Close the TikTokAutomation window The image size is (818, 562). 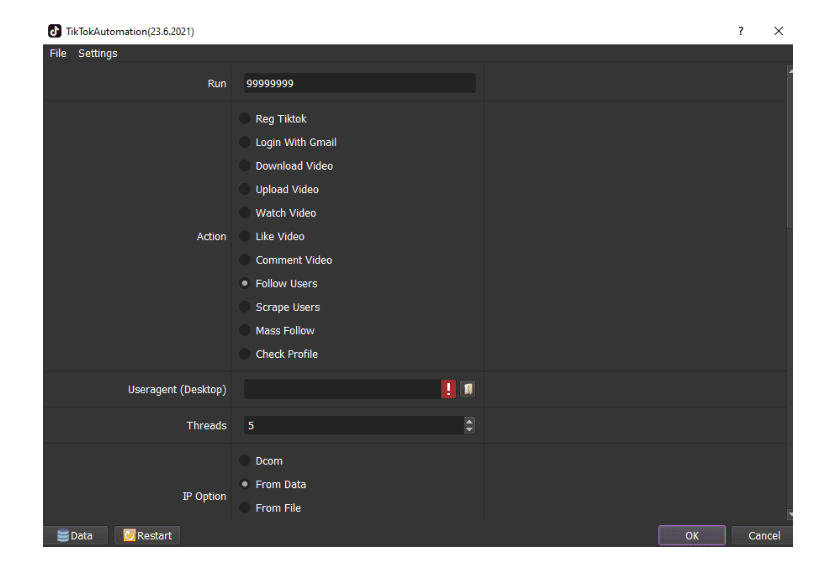pyautogui.click(x=778, y=31)
